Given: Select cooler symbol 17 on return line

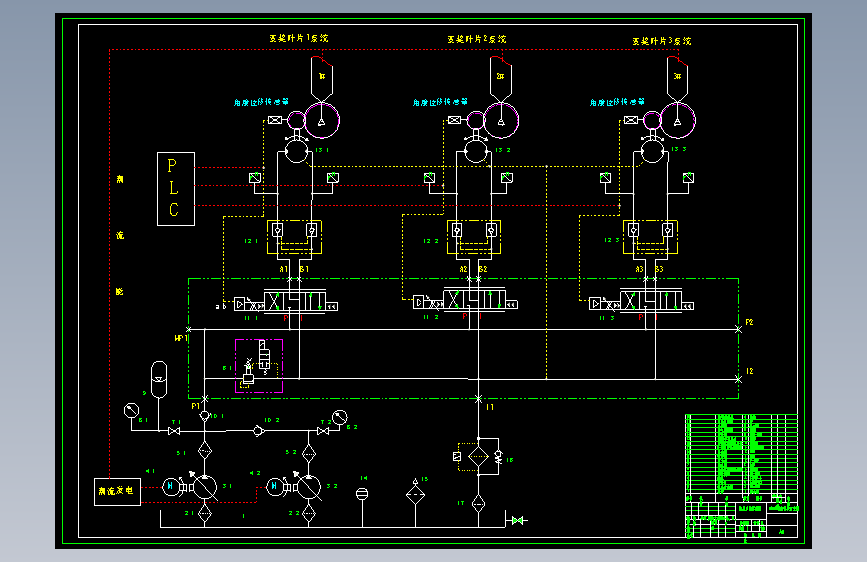Looking at the screenshot, I should 478,503.
